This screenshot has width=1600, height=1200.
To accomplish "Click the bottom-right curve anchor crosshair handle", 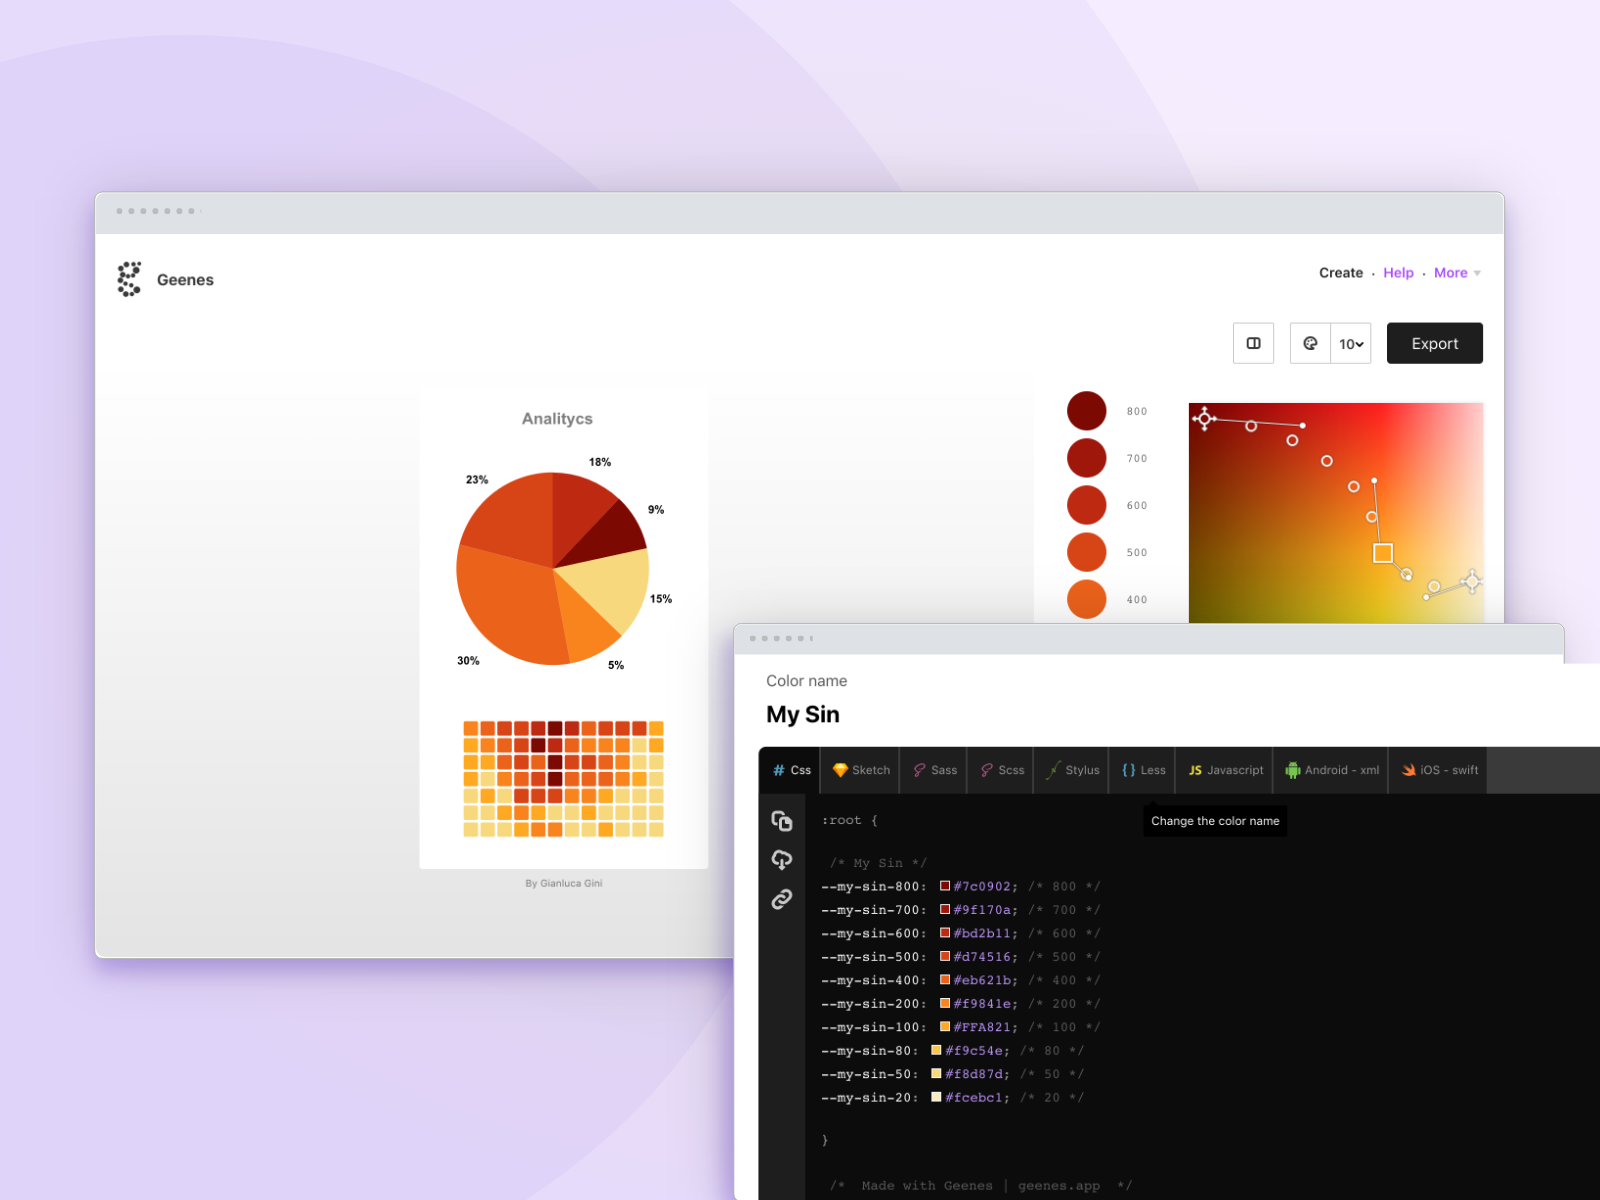I will tap(1471, 581).
